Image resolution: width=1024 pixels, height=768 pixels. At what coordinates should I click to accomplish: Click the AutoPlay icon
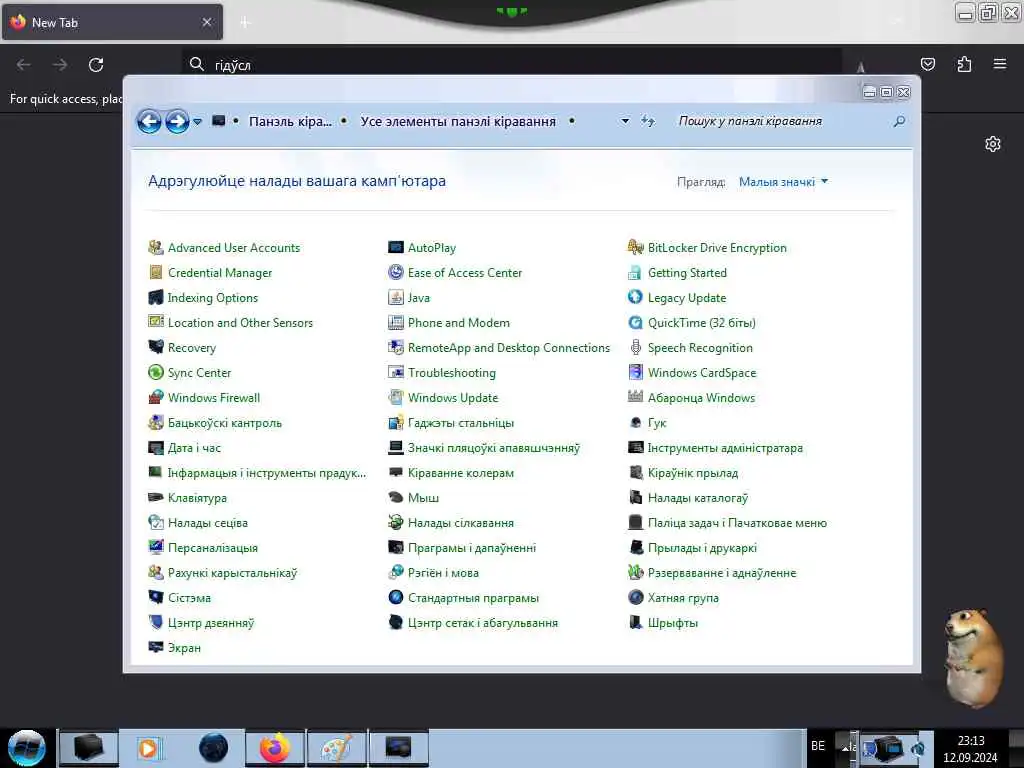click(x=396, y=248)
